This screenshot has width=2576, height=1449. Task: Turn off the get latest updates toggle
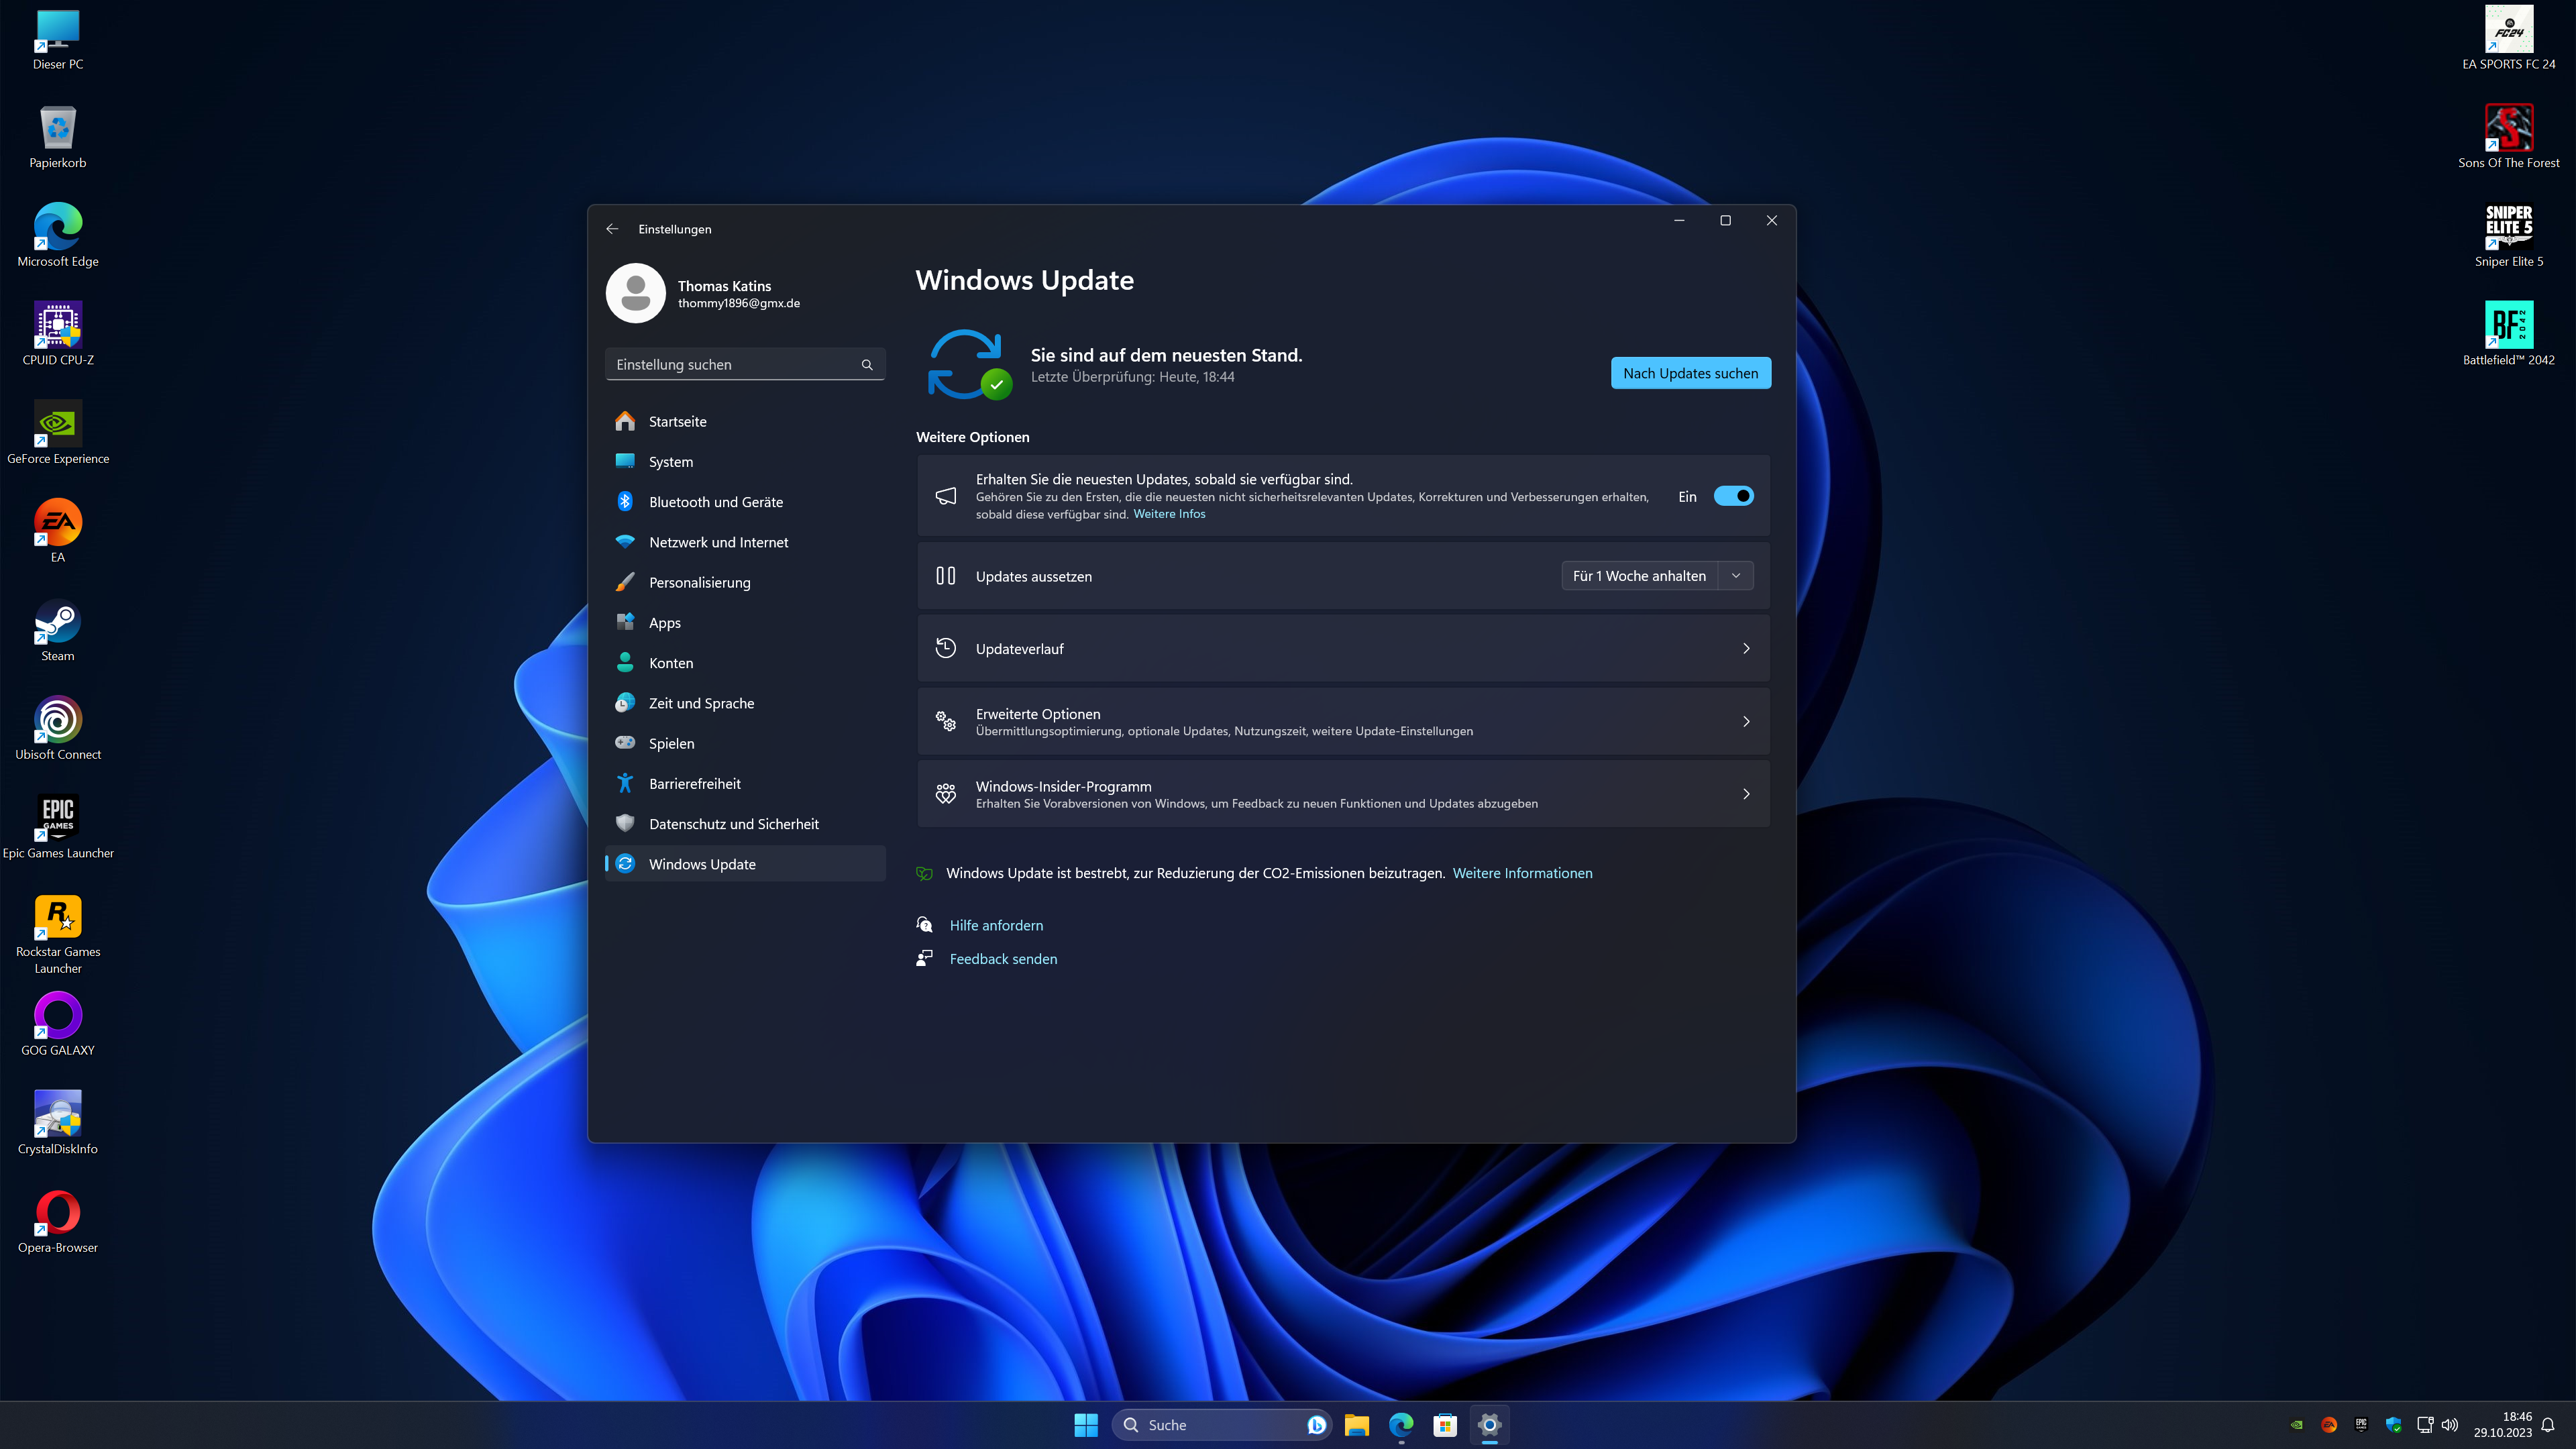point(1733,496)
